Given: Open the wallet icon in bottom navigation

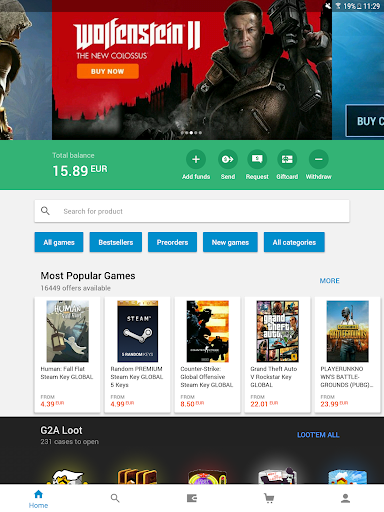Looking at the screenshot, I should pos(192,498).
